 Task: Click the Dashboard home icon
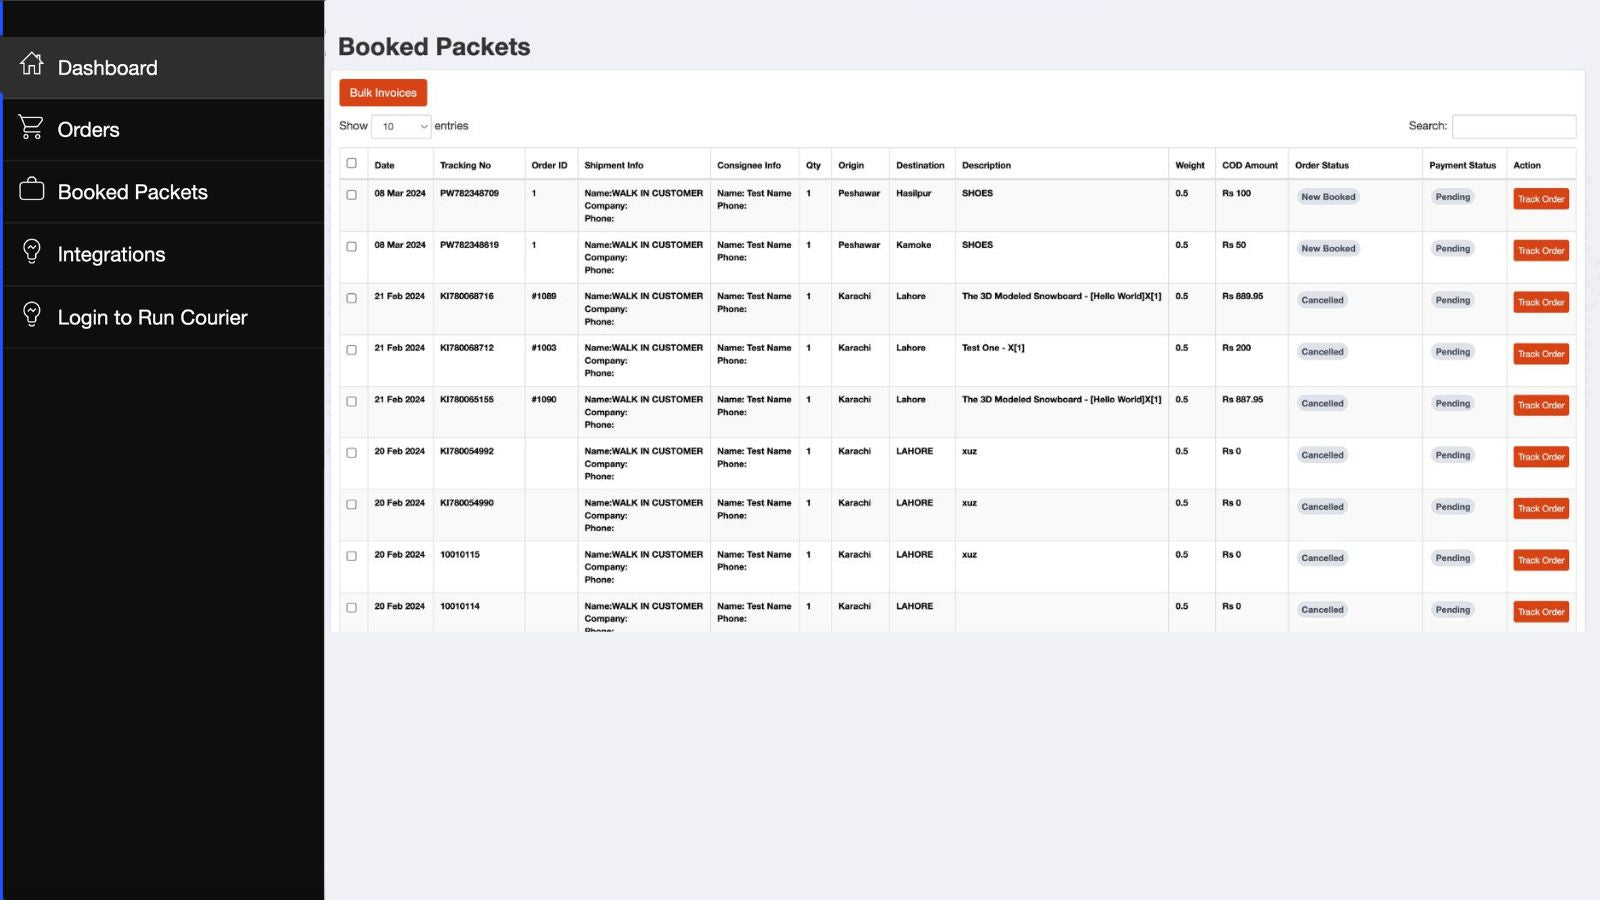(x=32, y=65)
